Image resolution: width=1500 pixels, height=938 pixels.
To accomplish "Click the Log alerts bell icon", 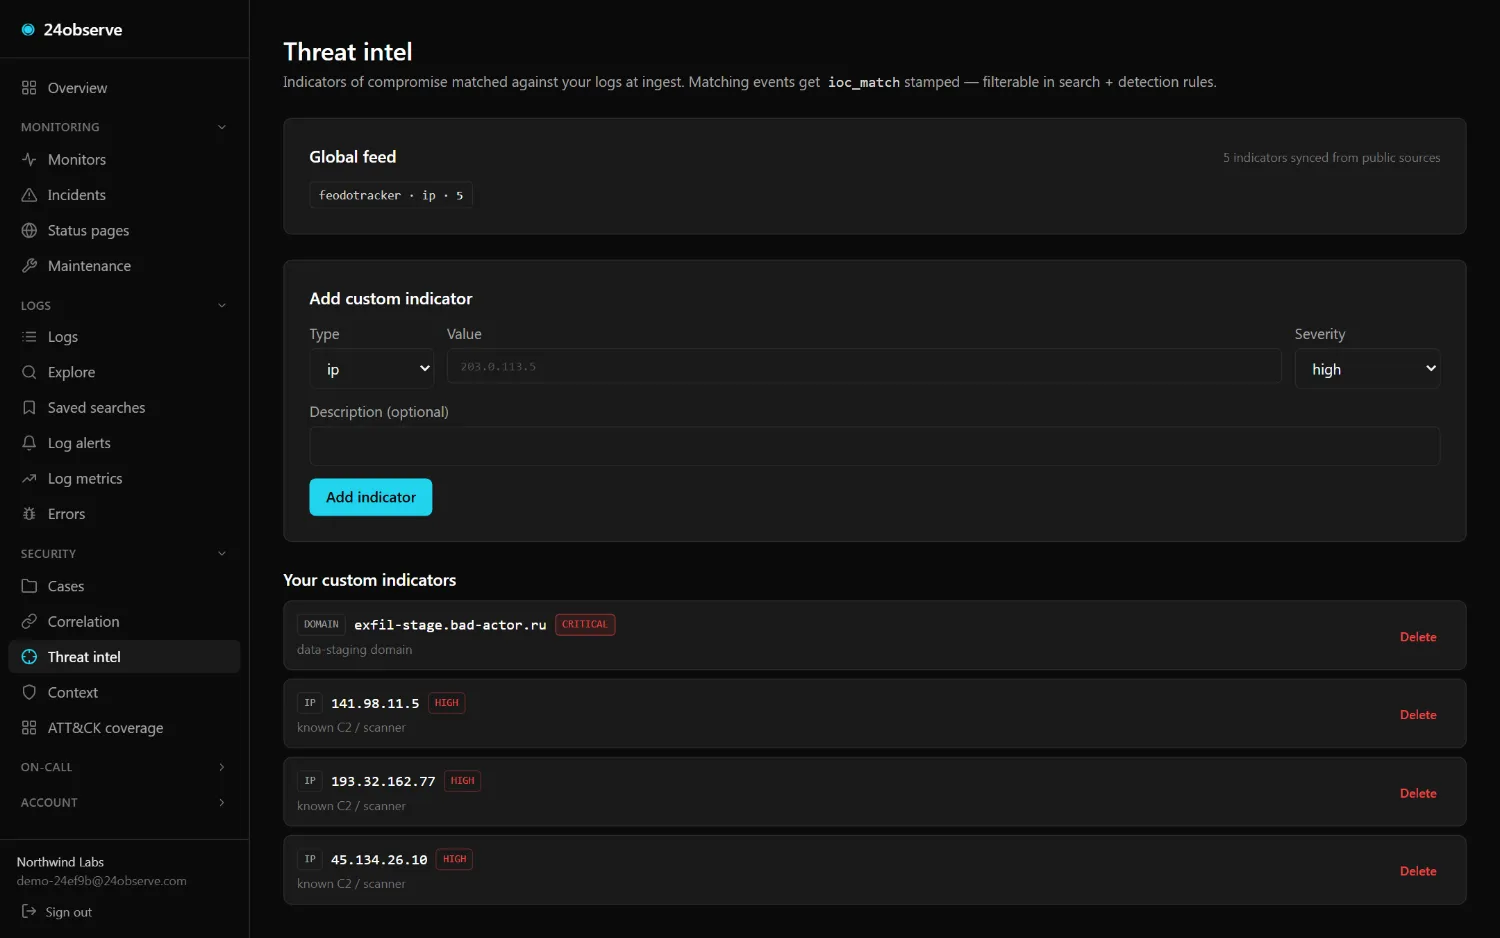I will (29, 443).
